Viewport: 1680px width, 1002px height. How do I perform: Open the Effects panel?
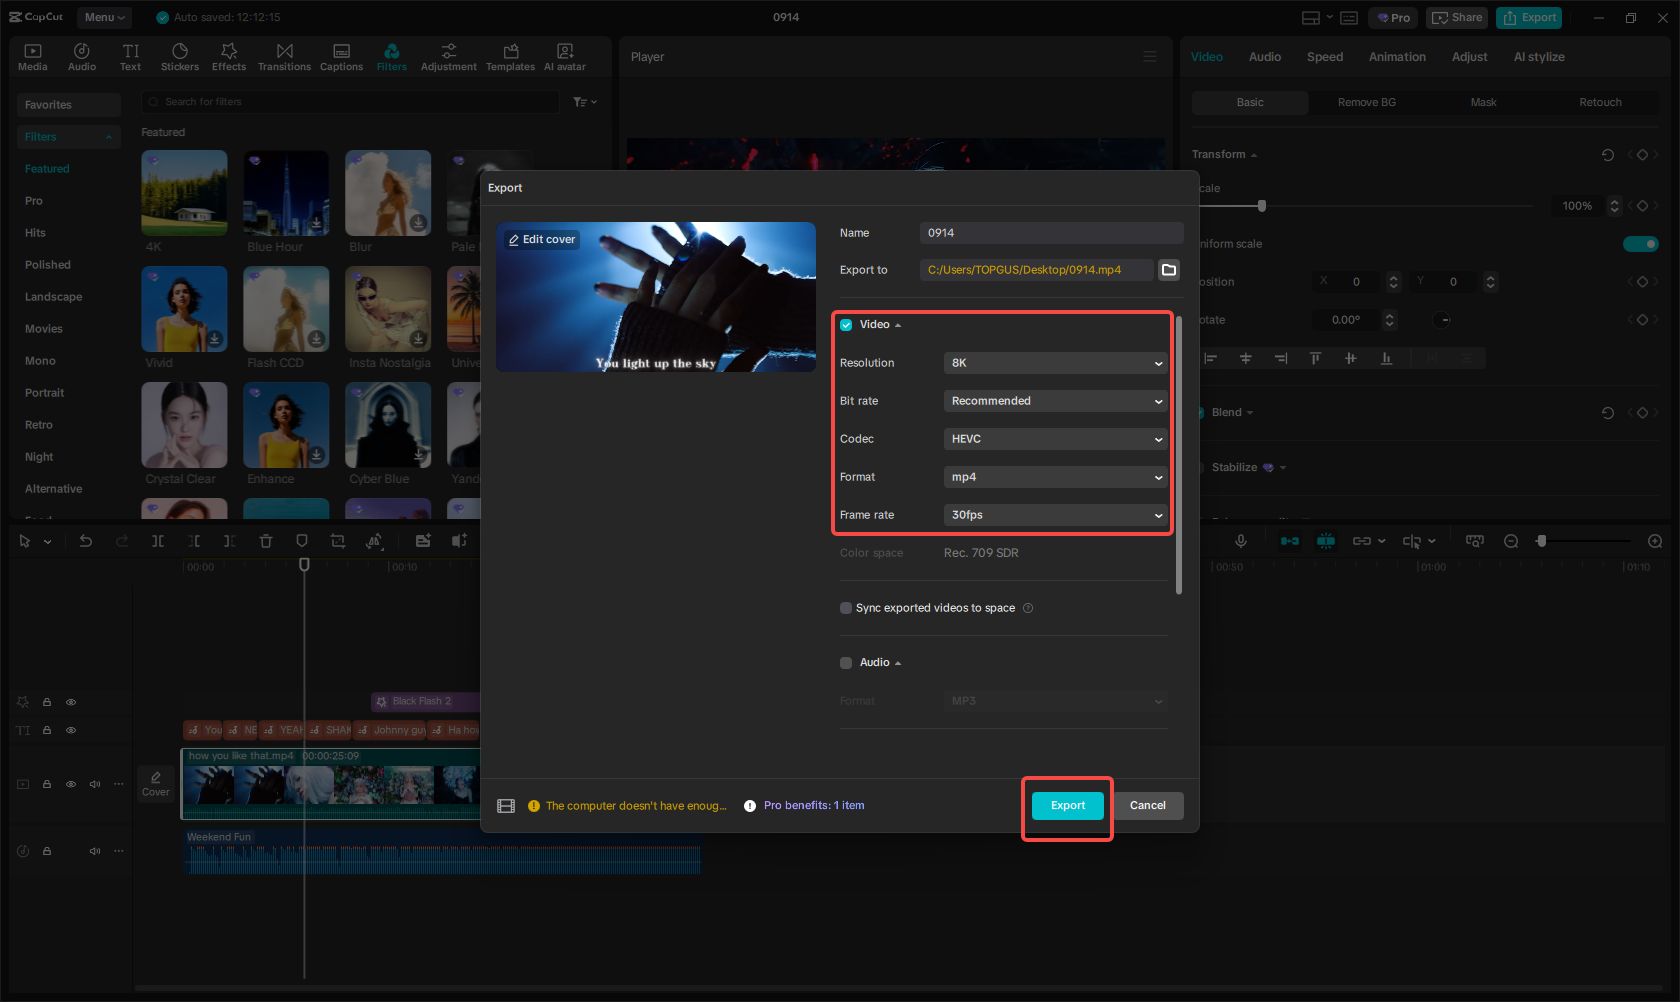click(229, 55)
